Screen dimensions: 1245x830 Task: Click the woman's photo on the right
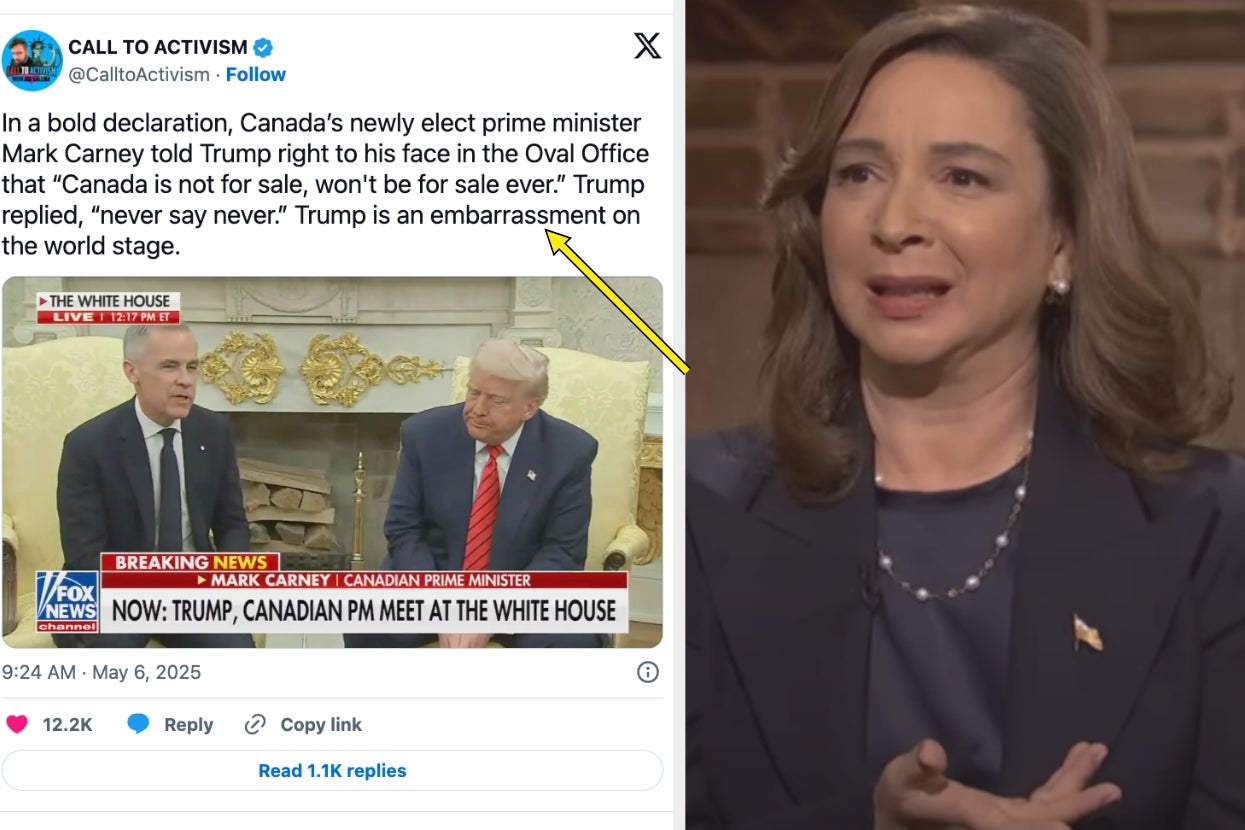click(965, 415)
